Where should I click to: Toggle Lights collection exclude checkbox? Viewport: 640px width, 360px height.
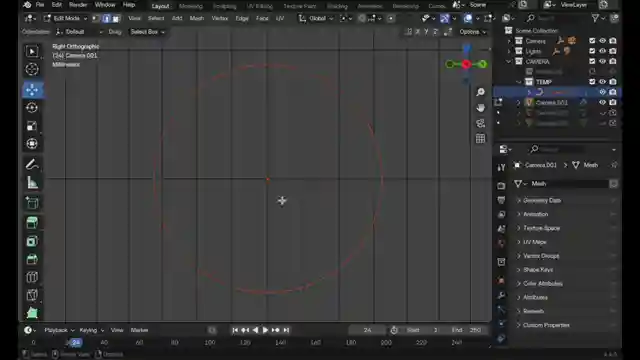pyautogui.click(x=592, y=51)
